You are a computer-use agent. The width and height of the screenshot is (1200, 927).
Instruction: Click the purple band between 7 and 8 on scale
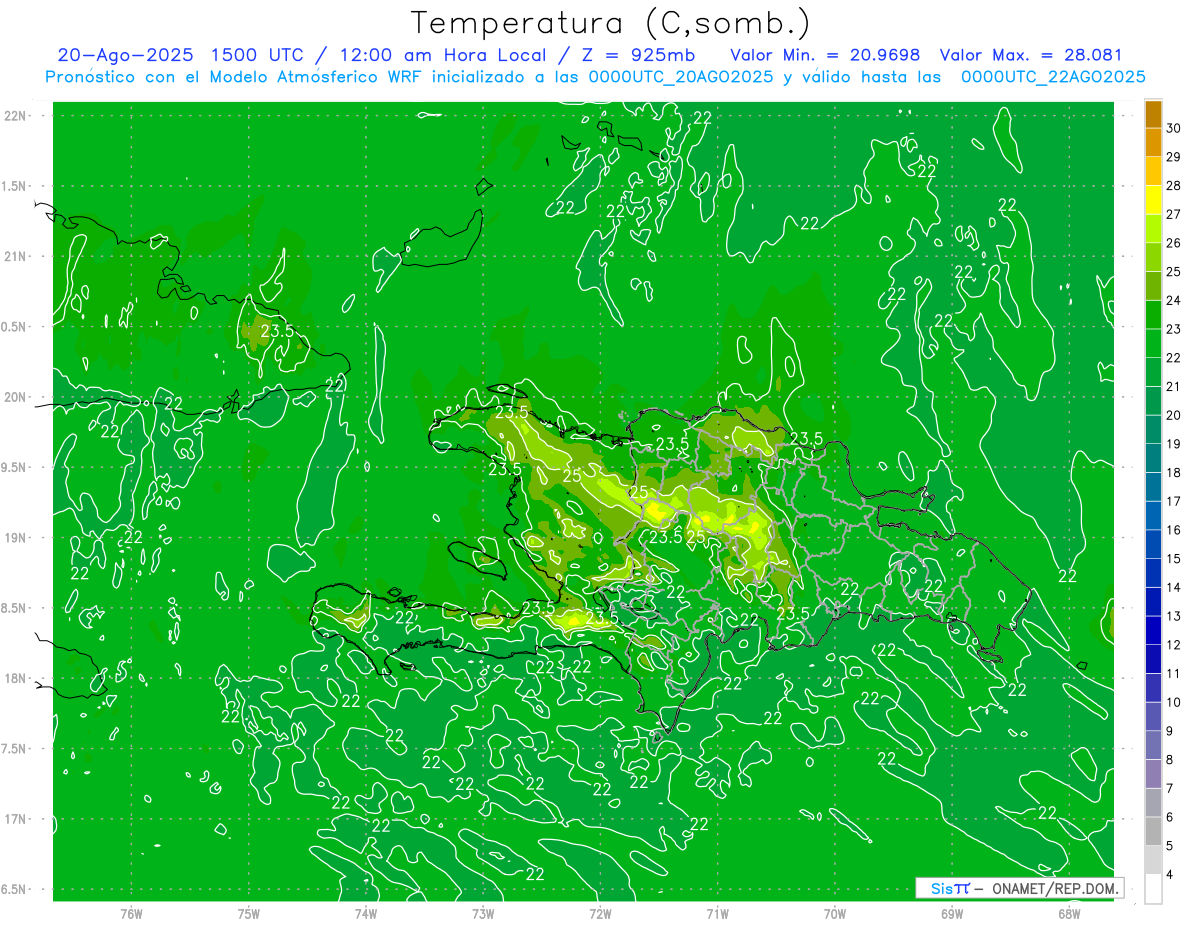point(1153,773)
